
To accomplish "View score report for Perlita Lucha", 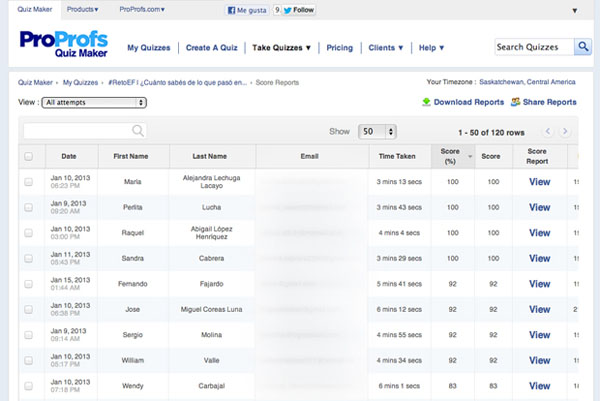I will (x=540, y=207).
